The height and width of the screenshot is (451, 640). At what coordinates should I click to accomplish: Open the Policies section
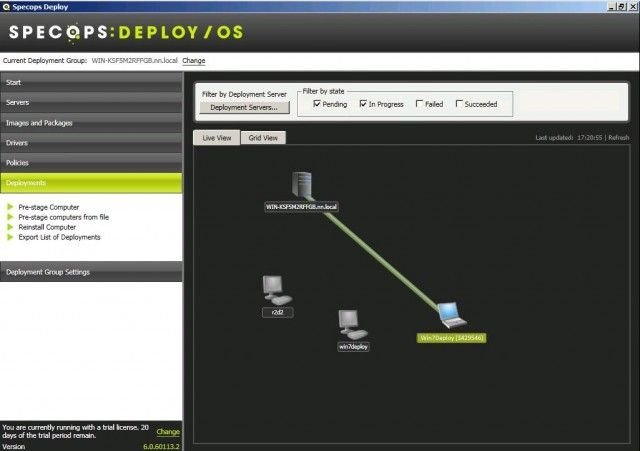(x=91, y=163)
